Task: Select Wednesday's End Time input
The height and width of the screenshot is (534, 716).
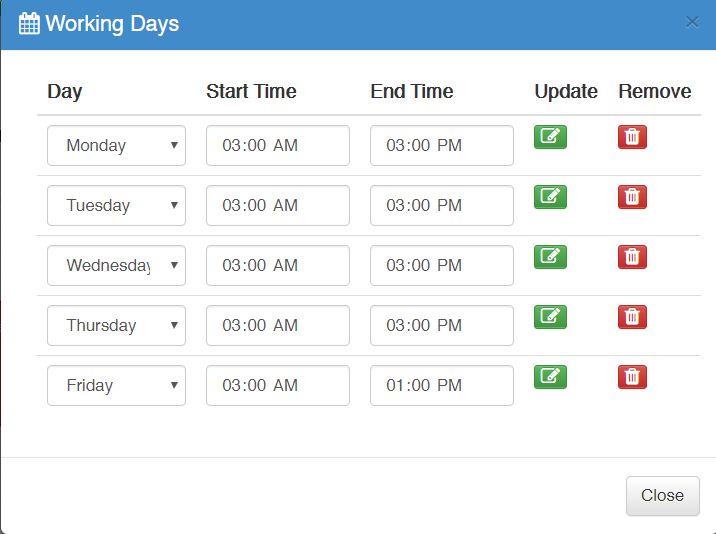Action: (441, 266)
